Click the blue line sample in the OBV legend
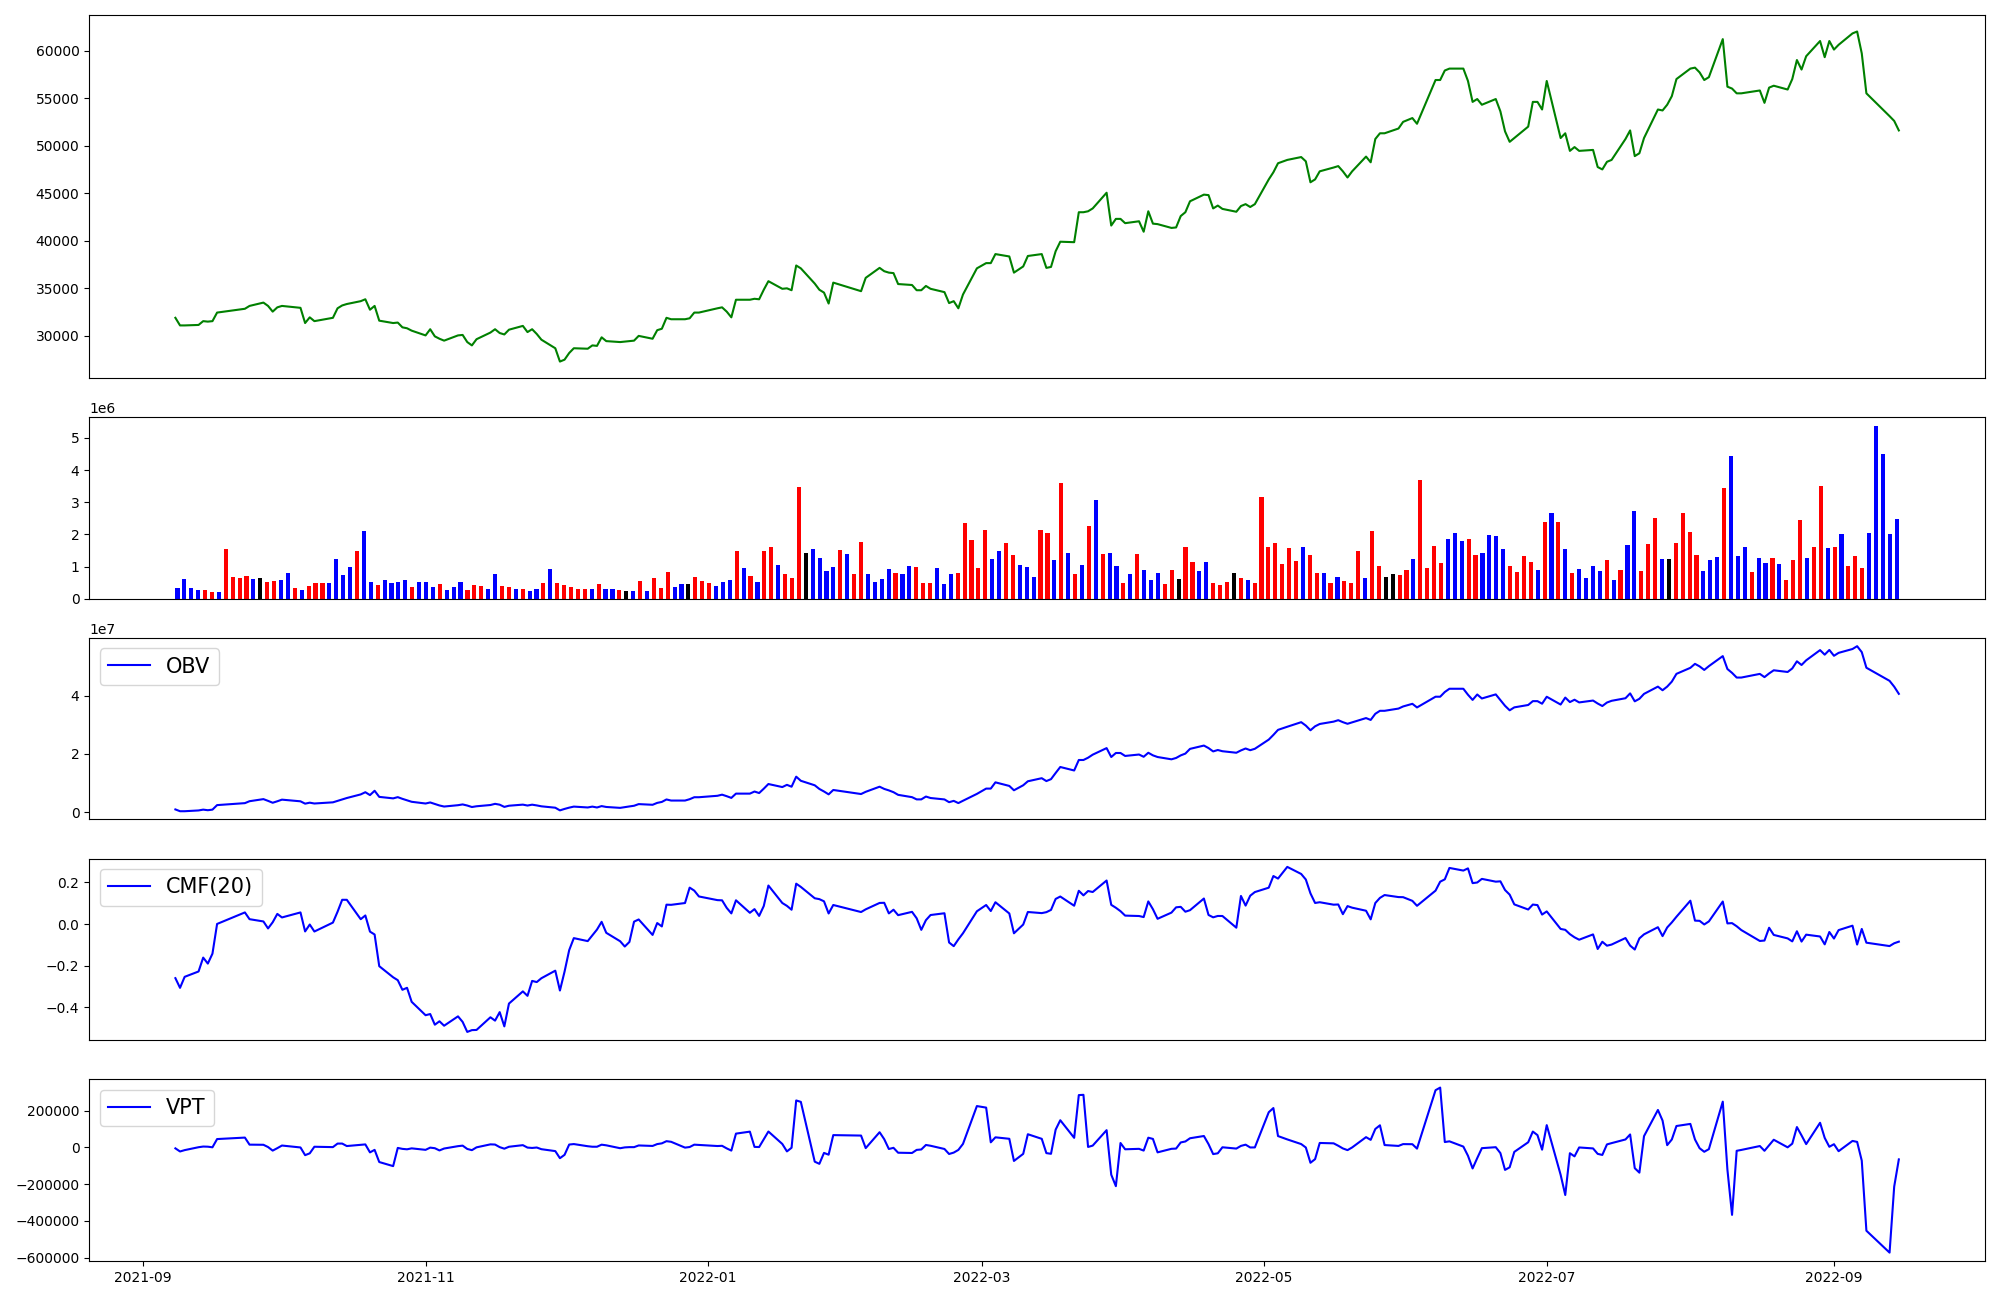 point(129,666)
